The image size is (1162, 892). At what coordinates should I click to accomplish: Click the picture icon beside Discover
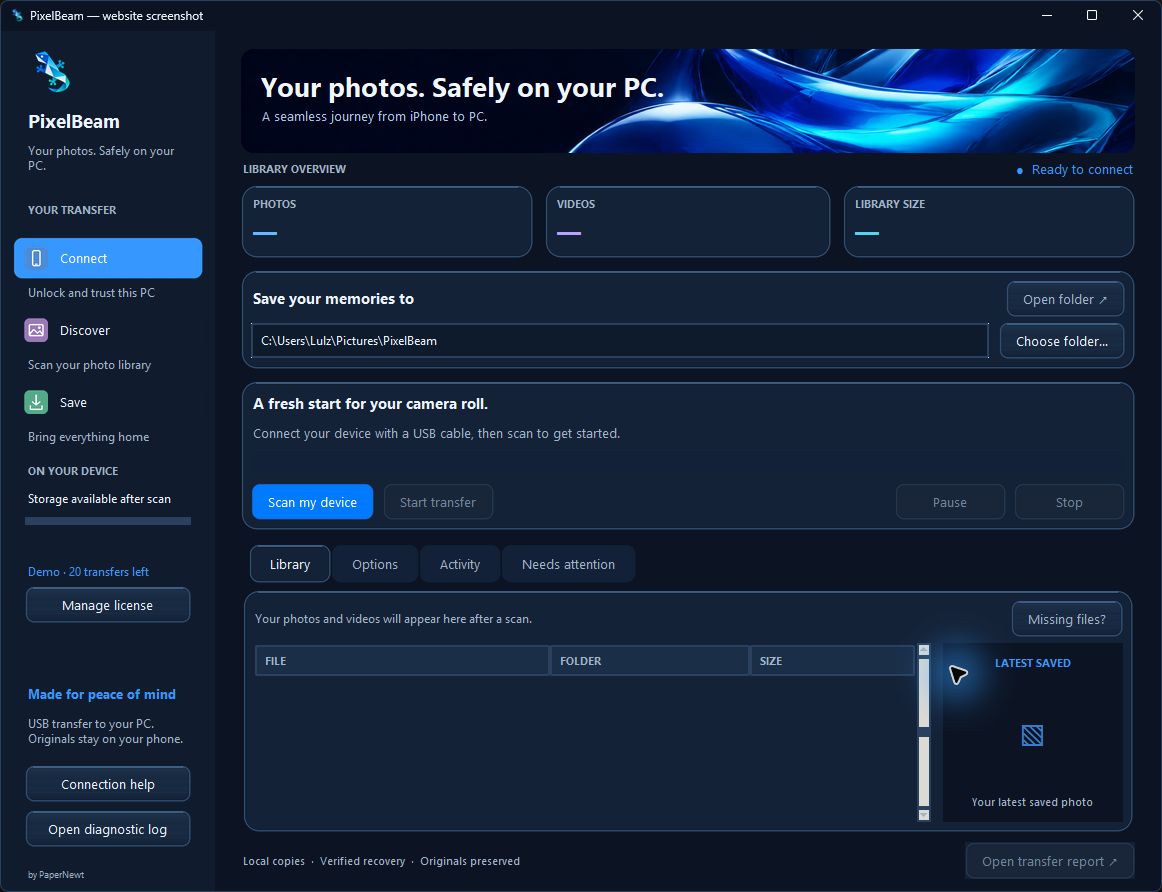36,330
